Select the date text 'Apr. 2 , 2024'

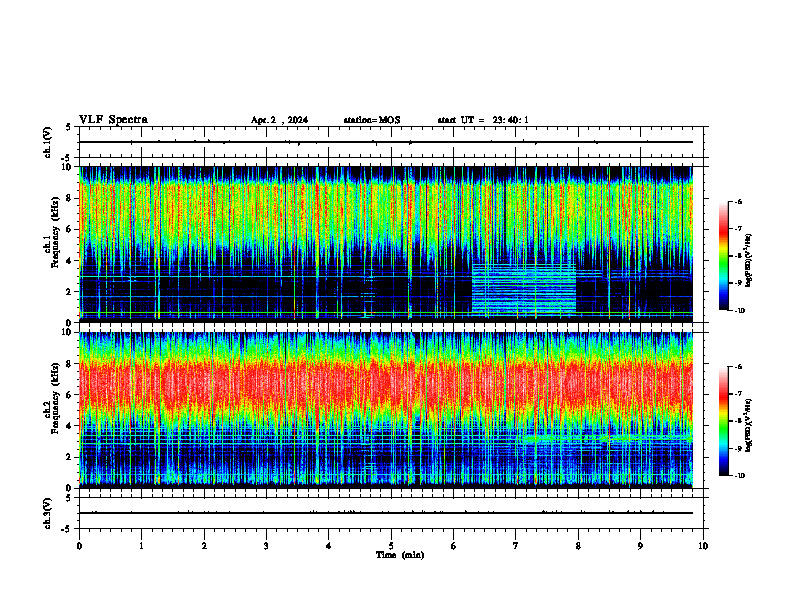click(x=279, y=120)
